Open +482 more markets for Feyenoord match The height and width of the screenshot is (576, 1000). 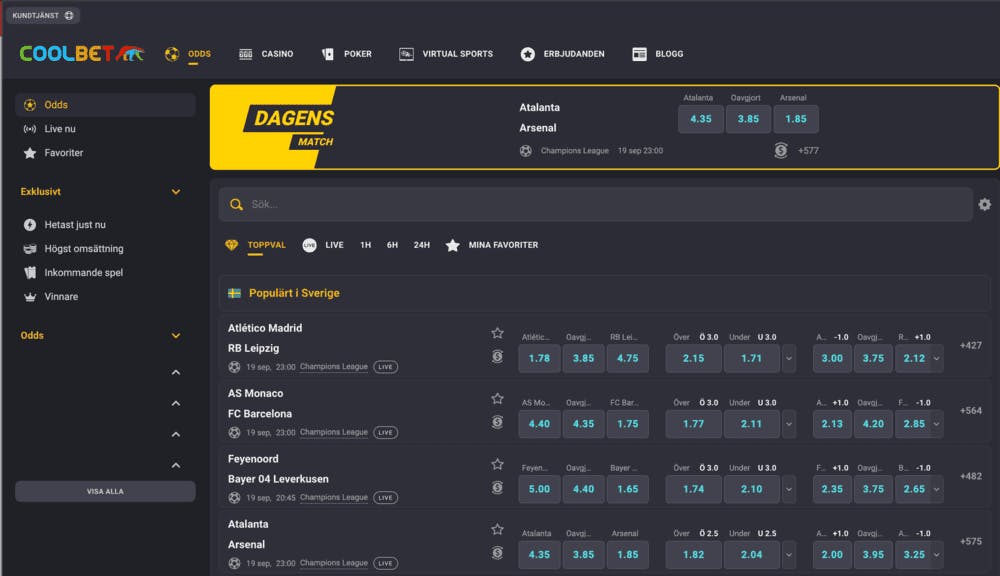[x=971, y=476]
